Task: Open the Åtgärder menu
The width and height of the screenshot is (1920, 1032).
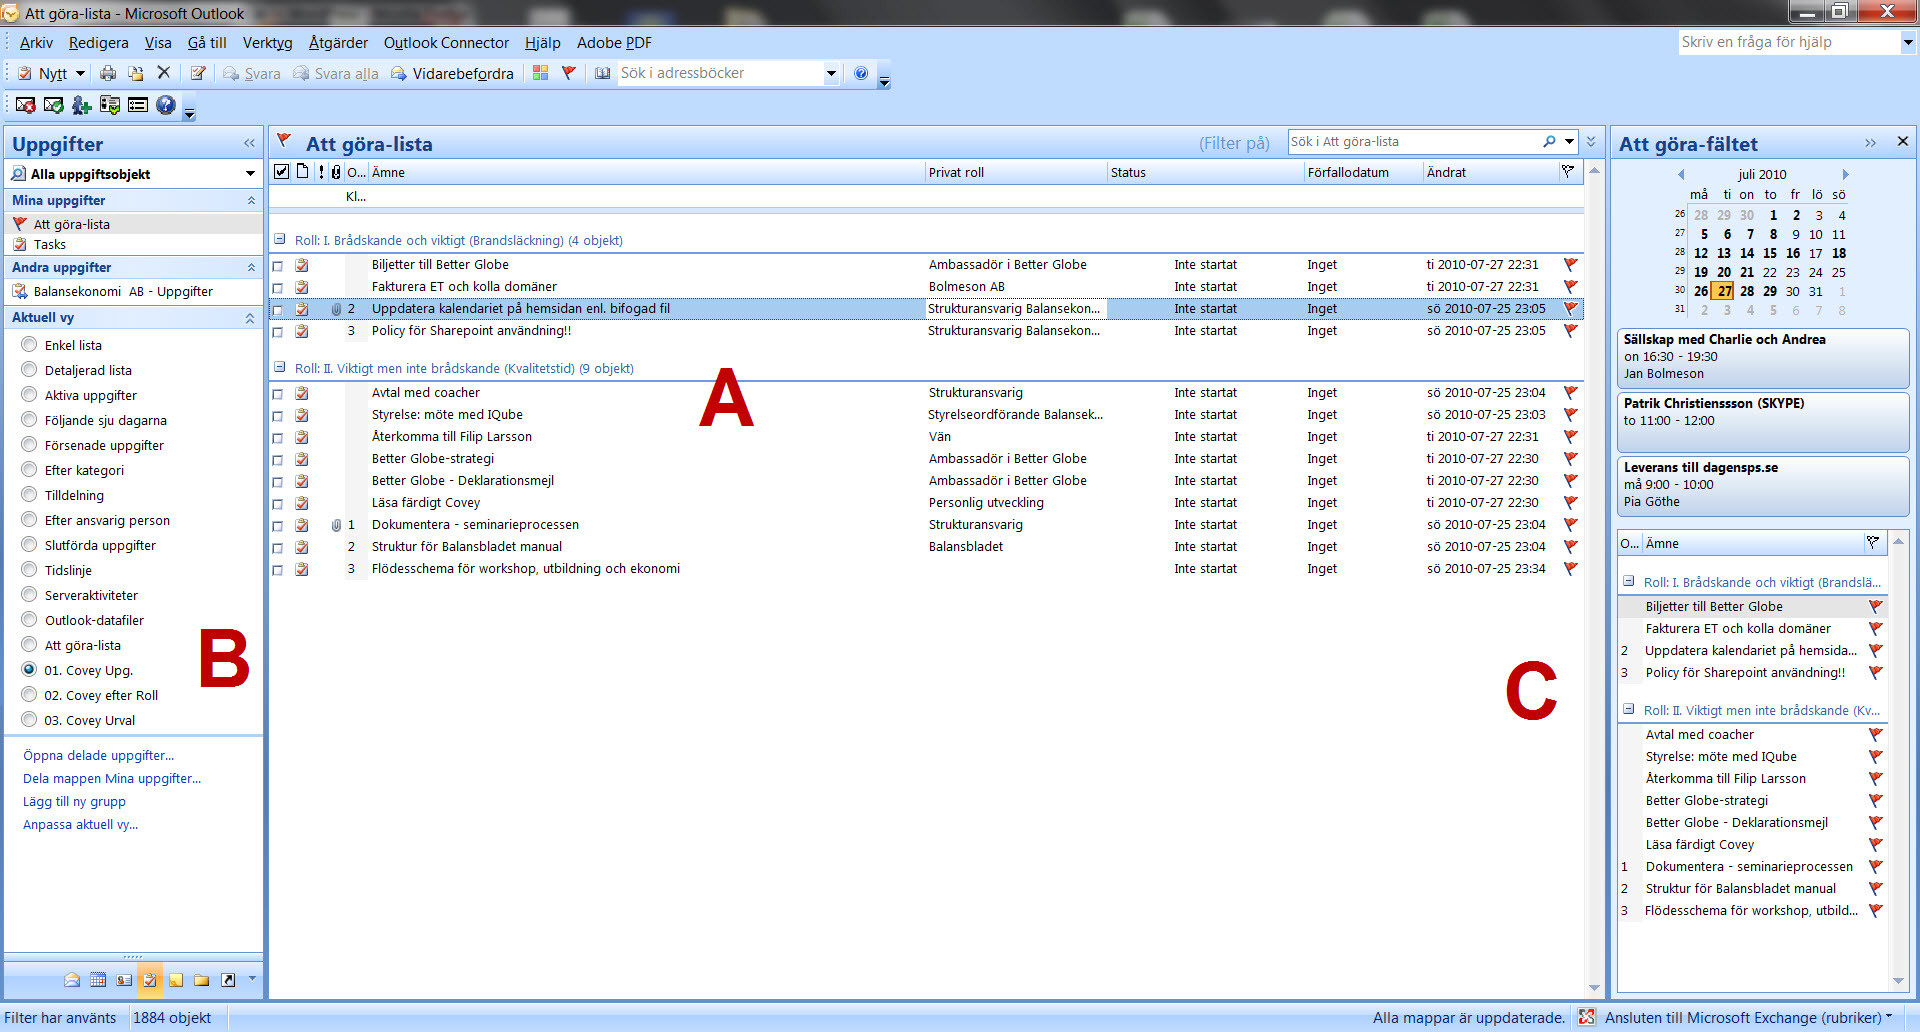Action: (x=338, y=43)
